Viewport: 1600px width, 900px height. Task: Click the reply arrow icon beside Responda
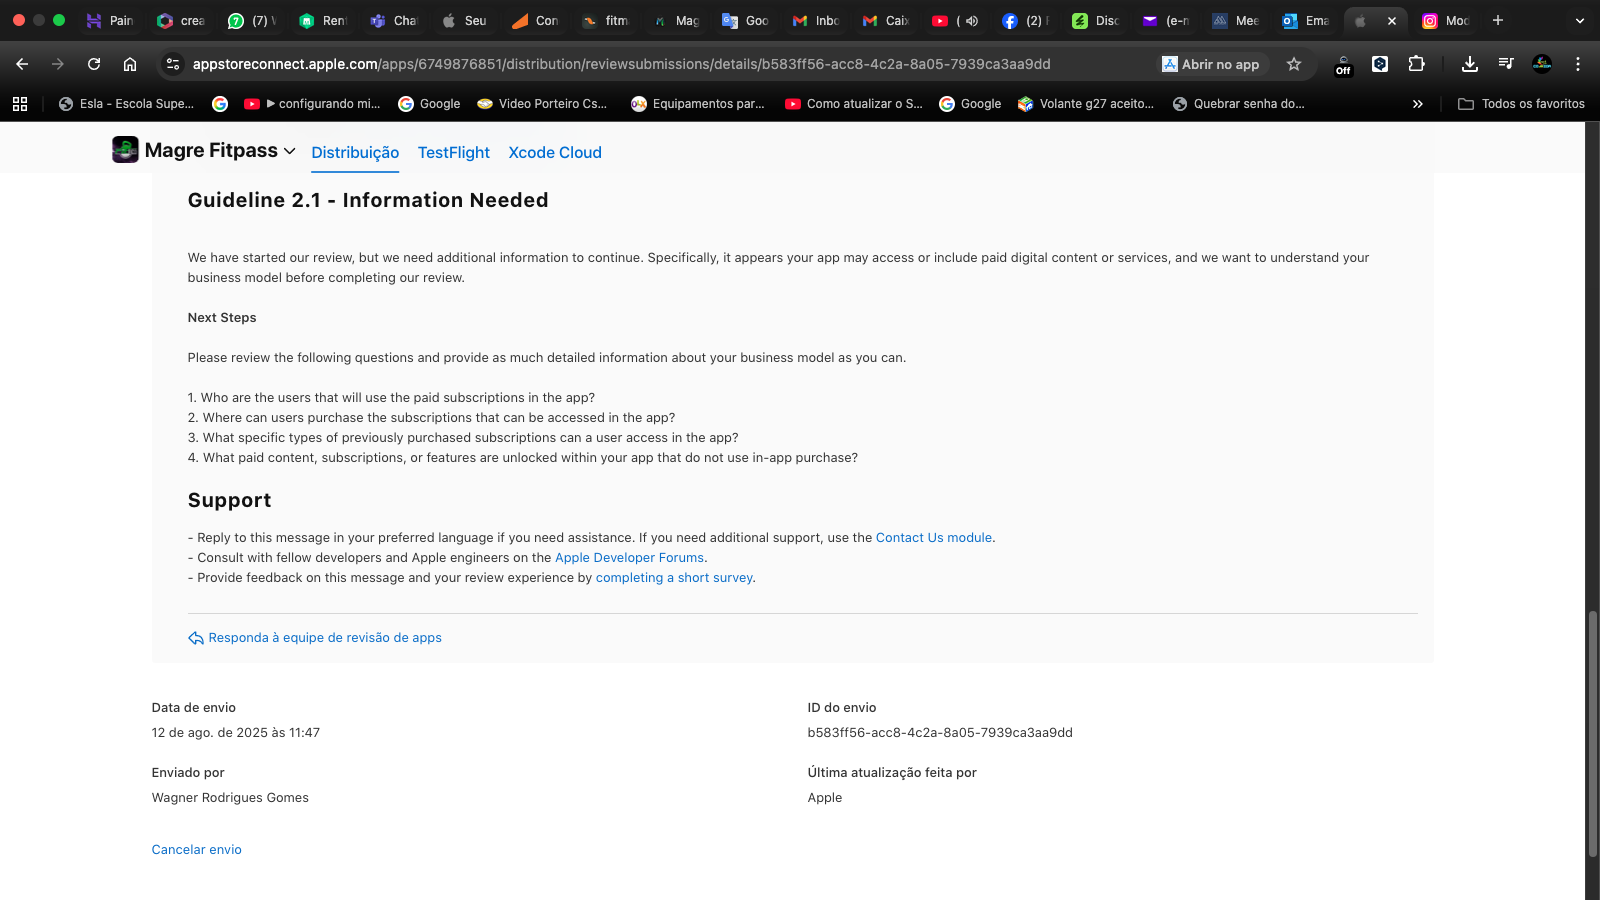point(196,638)
